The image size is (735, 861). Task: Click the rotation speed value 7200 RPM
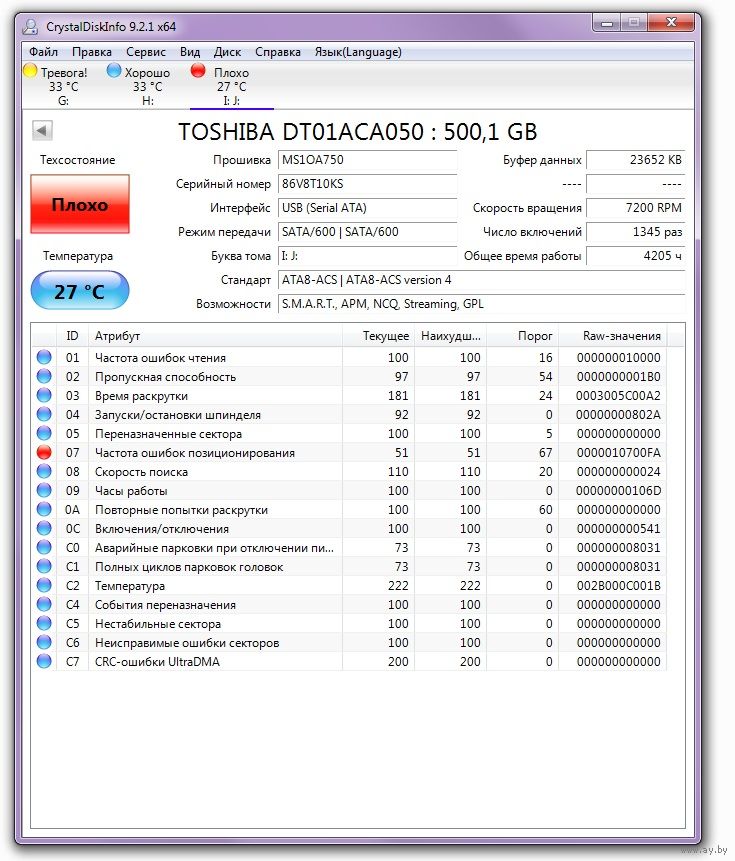click(636, 208)
